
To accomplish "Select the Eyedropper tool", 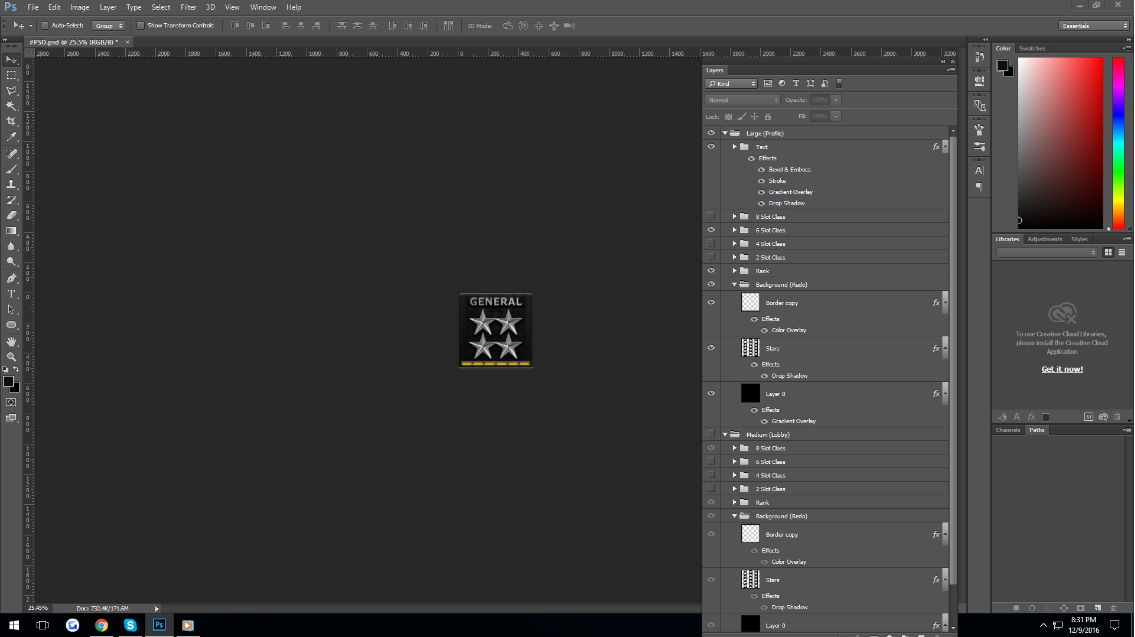I will click(11, 136).
